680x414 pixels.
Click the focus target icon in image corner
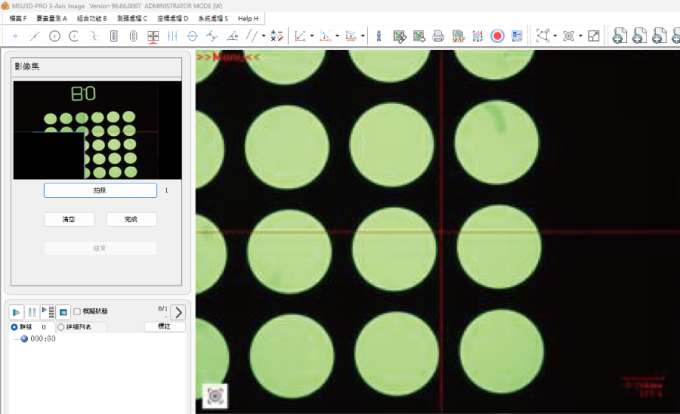point(215,396)
